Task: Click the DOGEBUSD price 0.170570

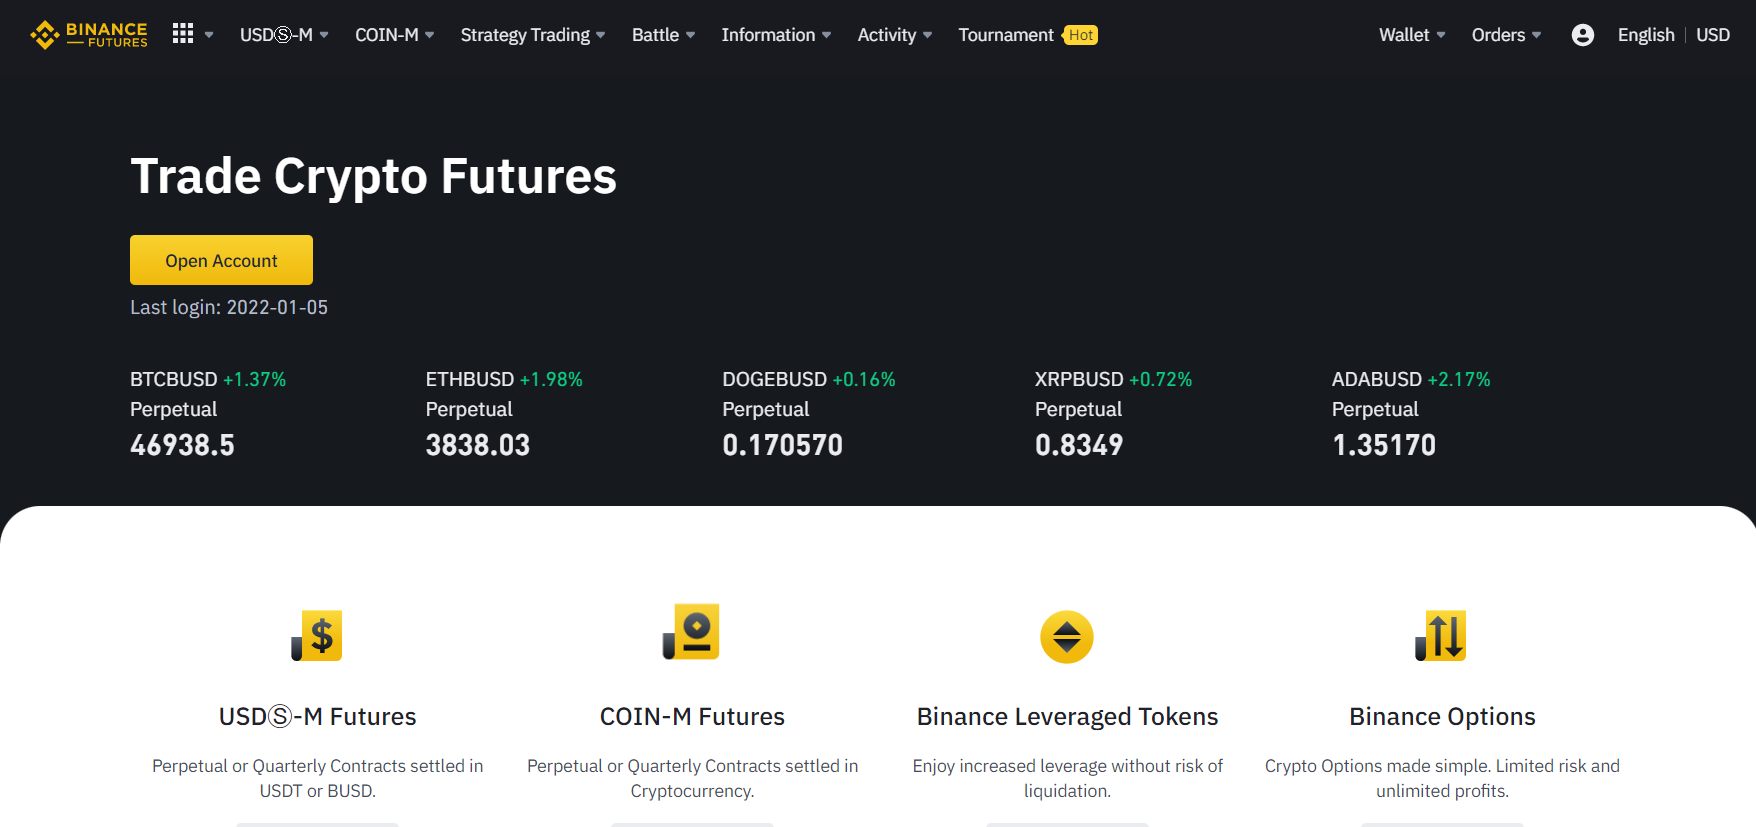Action: [783, 445]
